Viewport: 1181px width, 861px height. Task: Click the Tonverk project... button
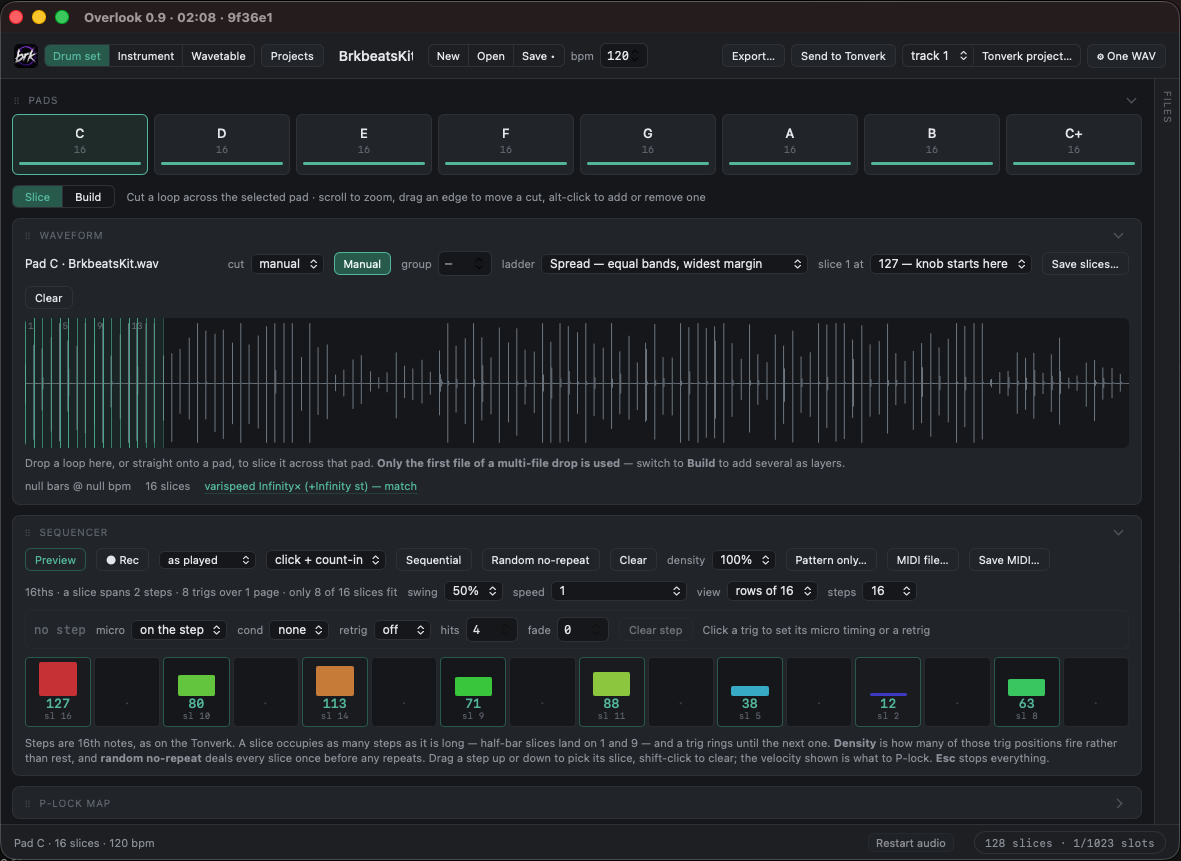tap(1027, 56)
